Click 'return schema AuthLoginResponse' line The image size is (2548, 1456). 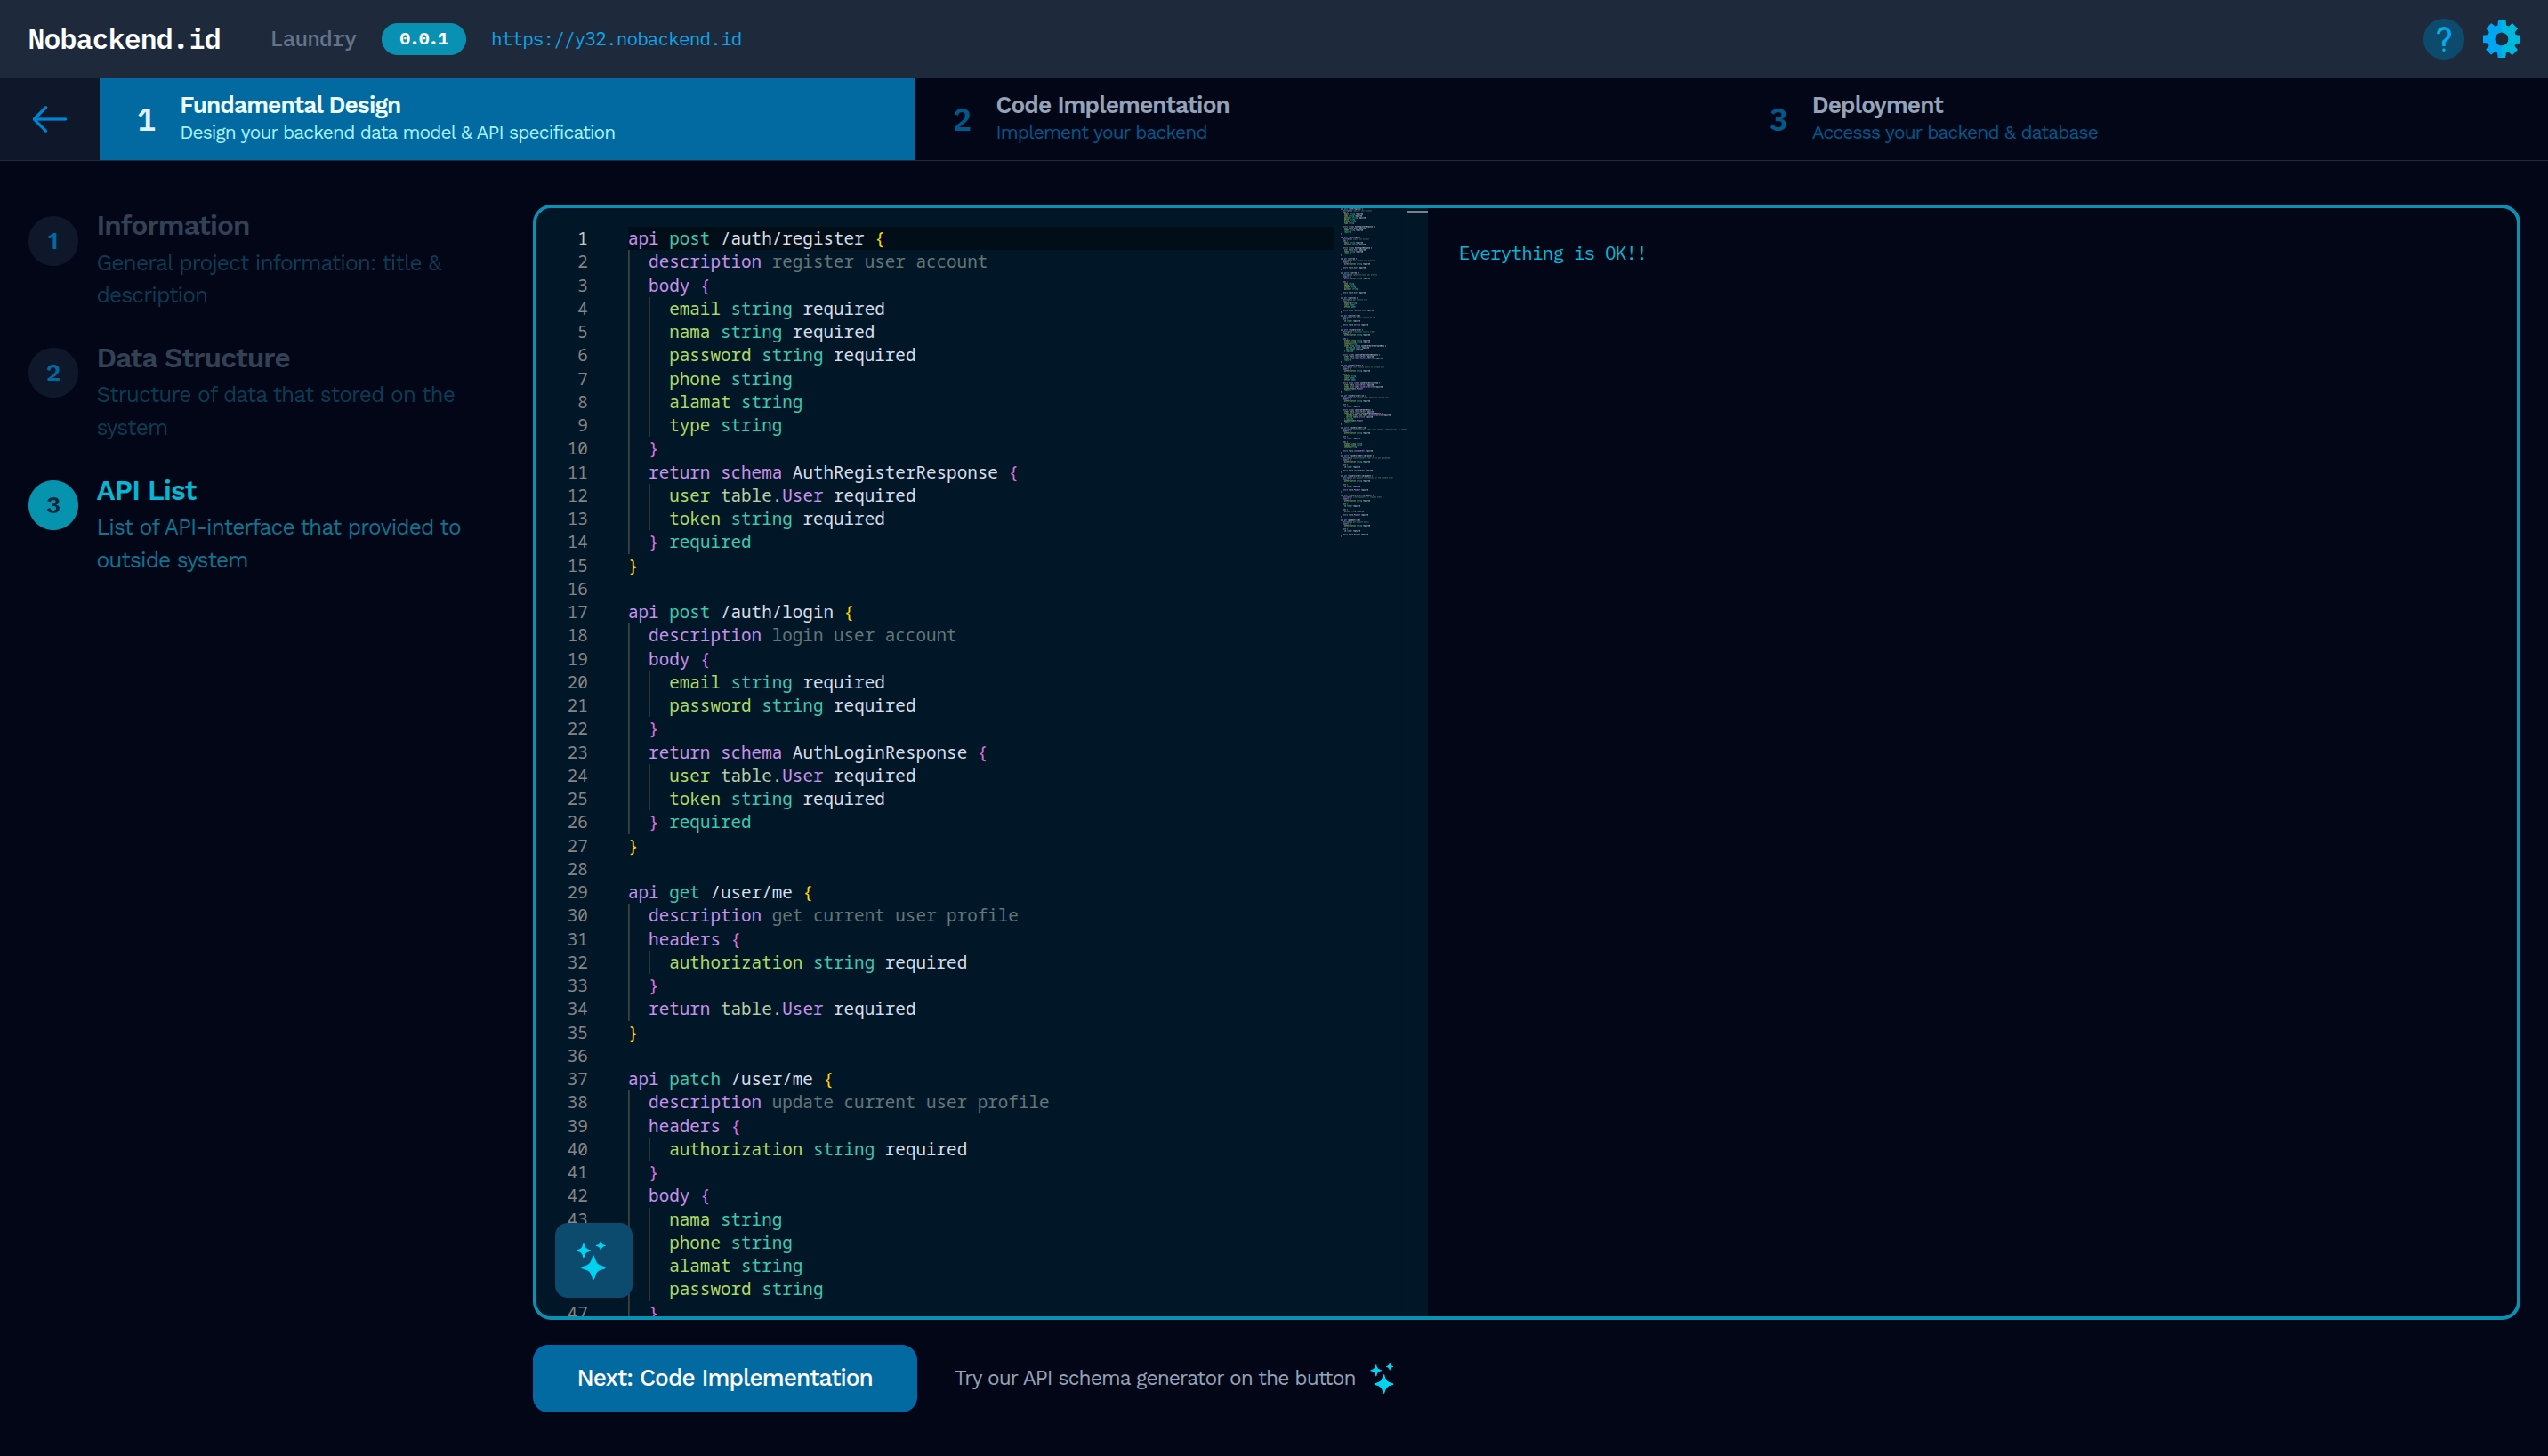817,752
